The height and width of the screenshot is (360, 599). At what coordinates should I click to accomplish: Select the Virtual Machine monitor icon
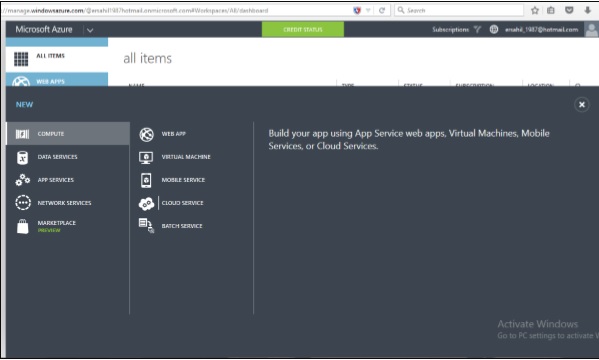[x=146, y=157]
